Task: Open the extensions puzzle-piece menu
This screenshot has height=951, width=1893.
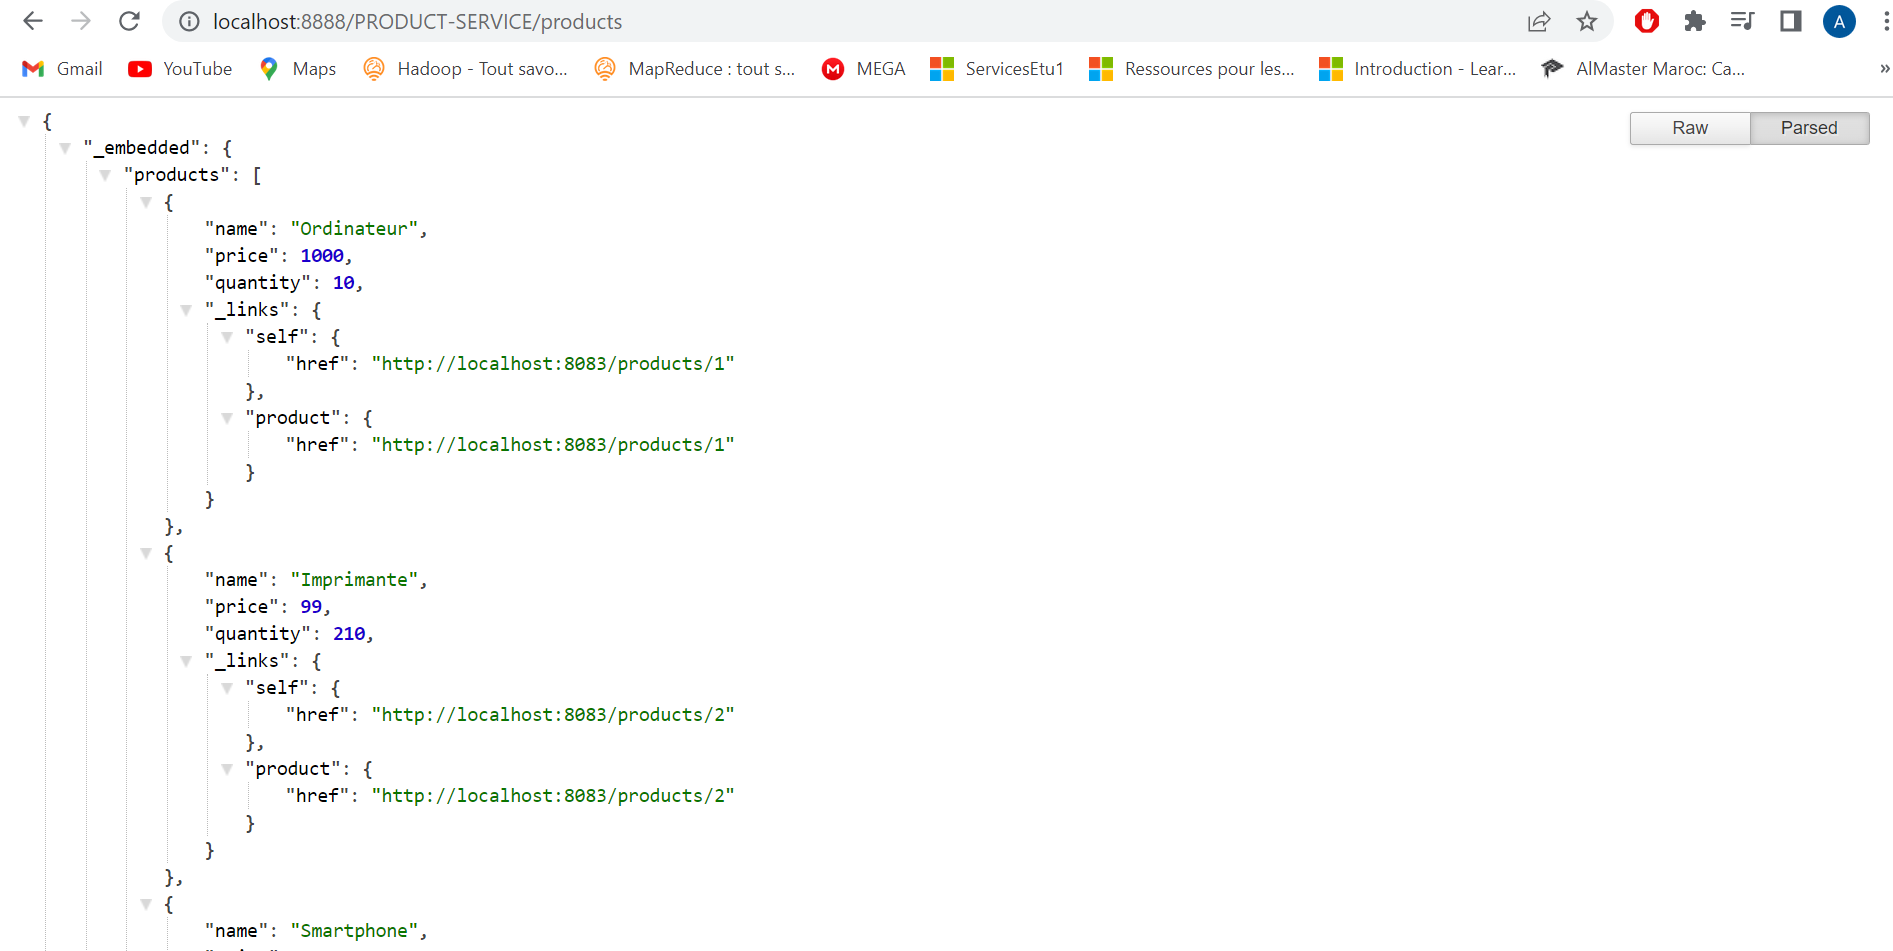Action: click(1694, 20)
